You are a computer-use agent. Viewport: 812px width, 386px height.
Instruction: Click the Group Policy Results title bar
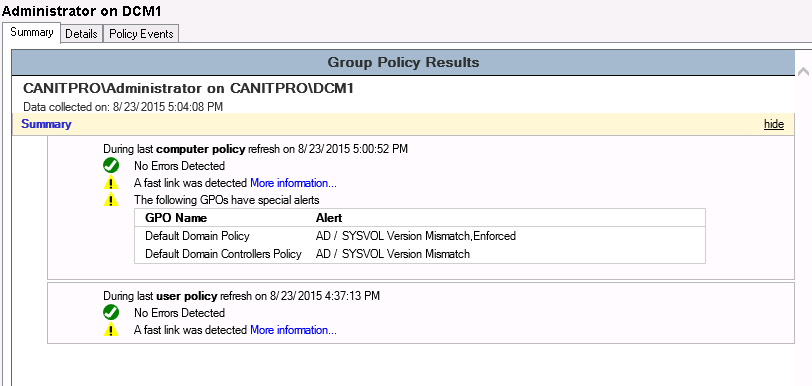pos(403,63)
